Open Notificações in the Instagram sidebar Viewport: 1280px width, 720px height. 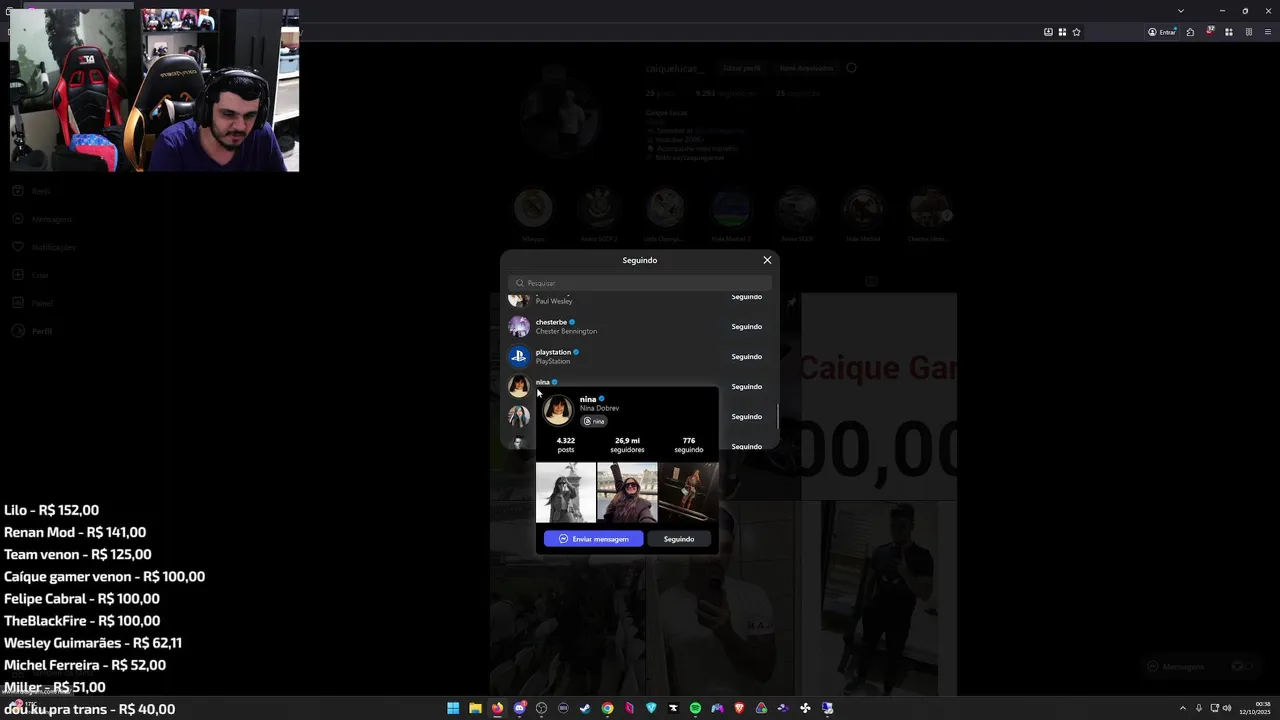(44, 247)
